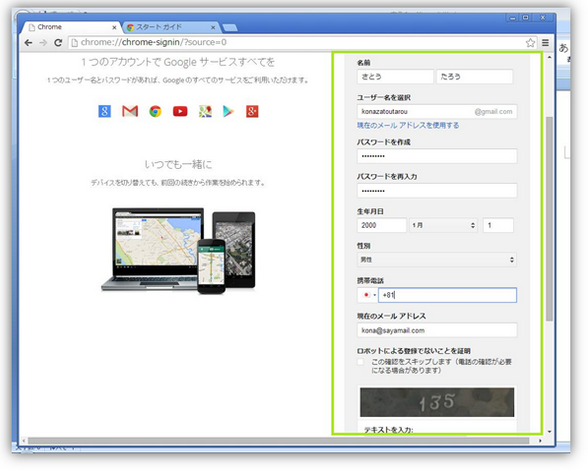Click the left arrow of horizontal scrollbar
This screenshot has height=470, width=588.
coord(24,440)
